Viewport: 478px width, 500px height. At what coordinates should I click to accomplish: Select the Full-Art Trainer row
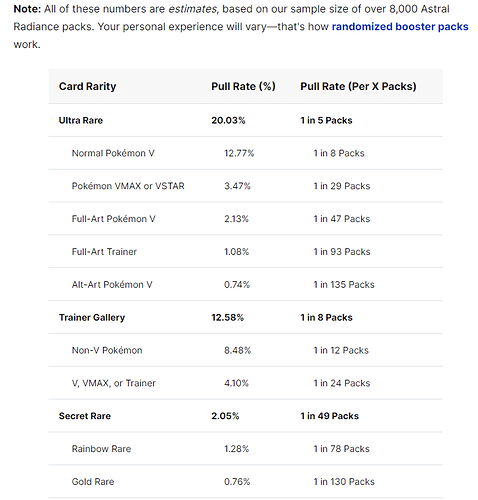tap(245, 252)
